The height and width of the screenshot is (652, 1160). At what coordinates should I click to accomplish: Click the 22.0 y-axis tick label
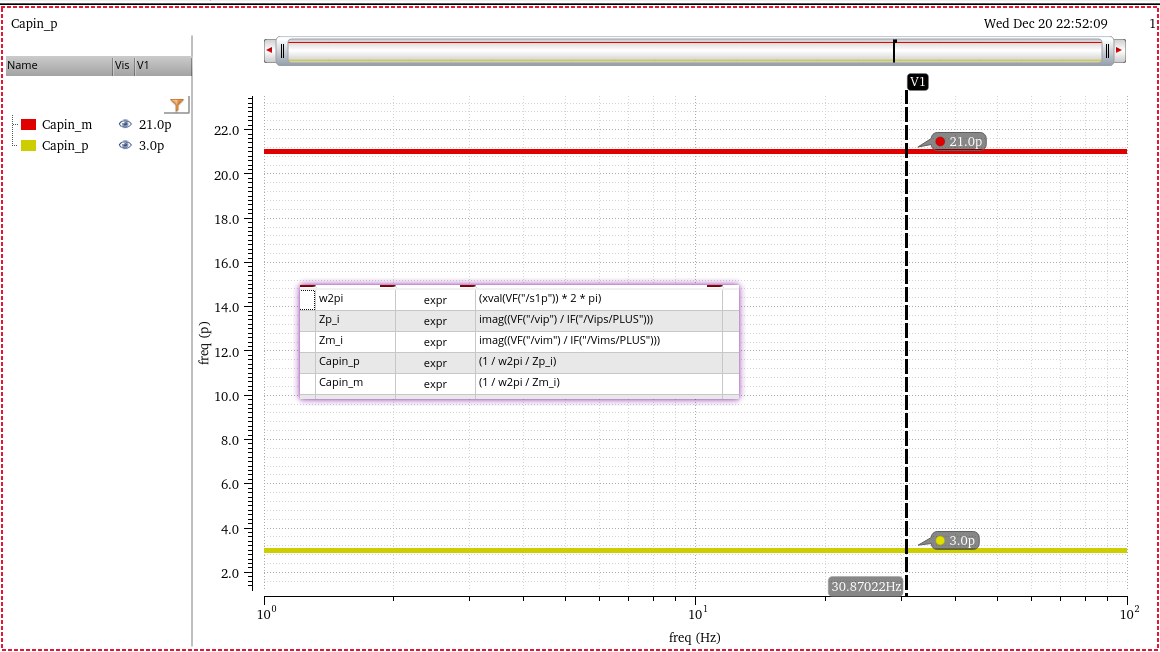tap(226, 130)
